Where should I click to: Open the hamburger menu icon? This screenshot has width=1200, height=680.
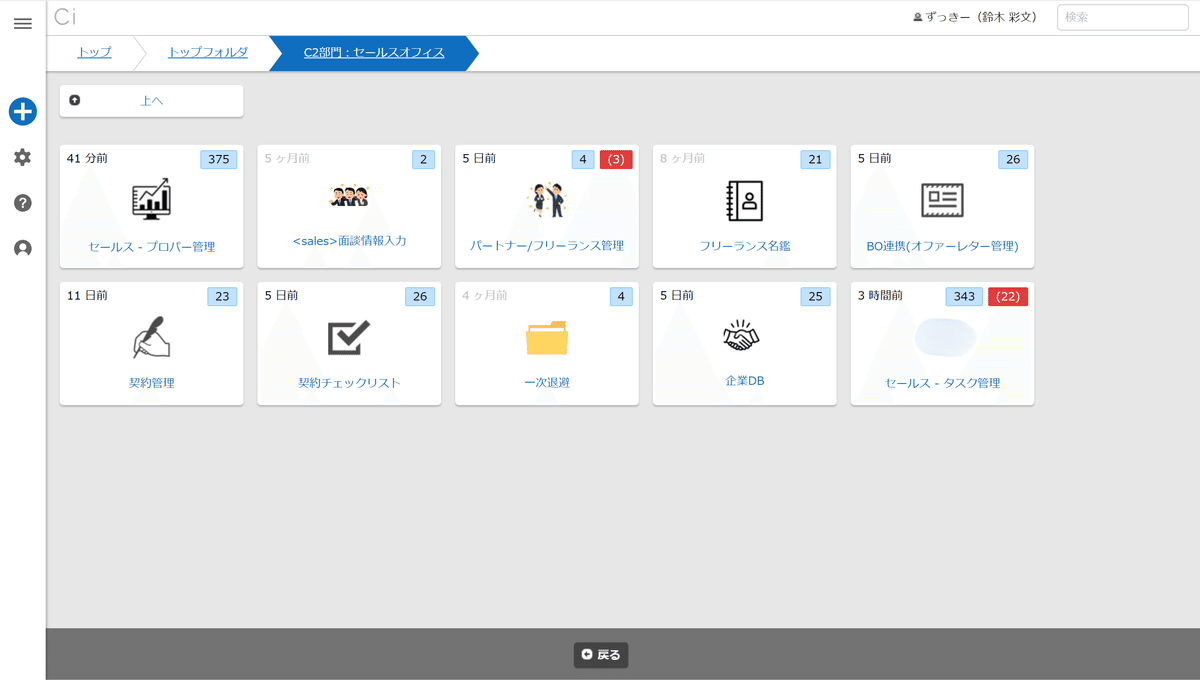click(22, 23)
